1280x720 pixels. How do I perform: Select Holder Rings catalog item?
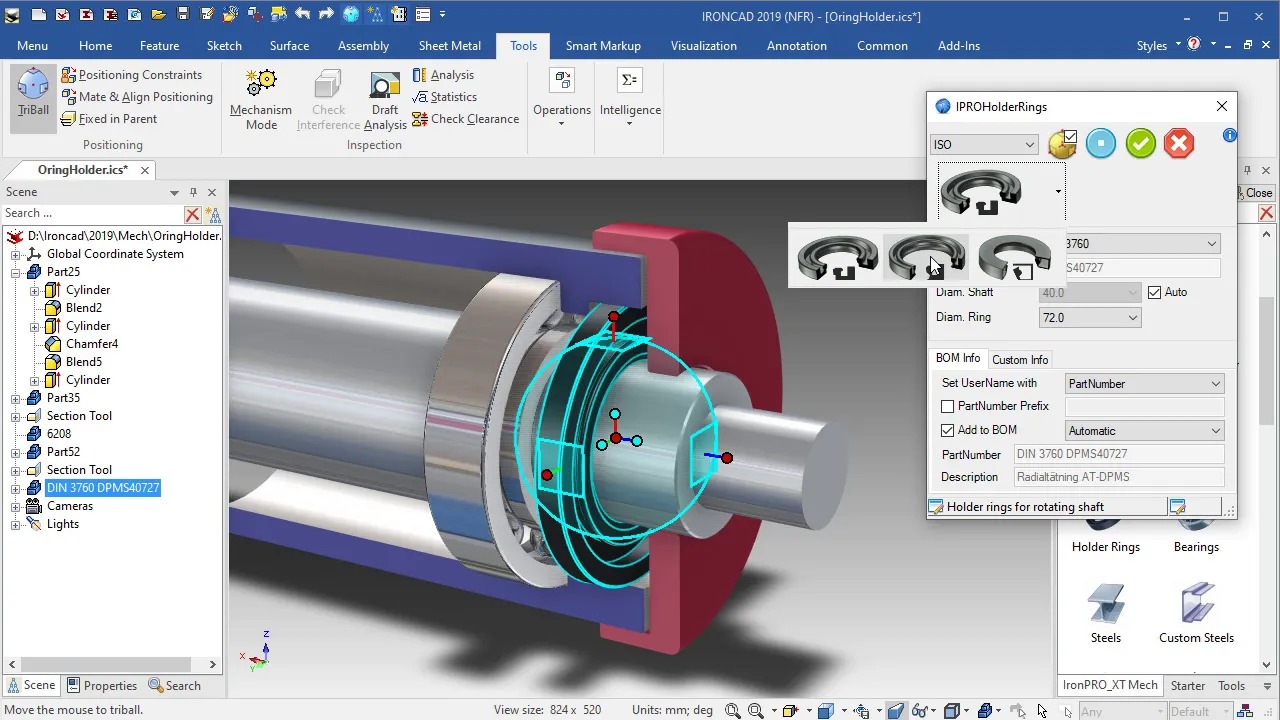1105,536
